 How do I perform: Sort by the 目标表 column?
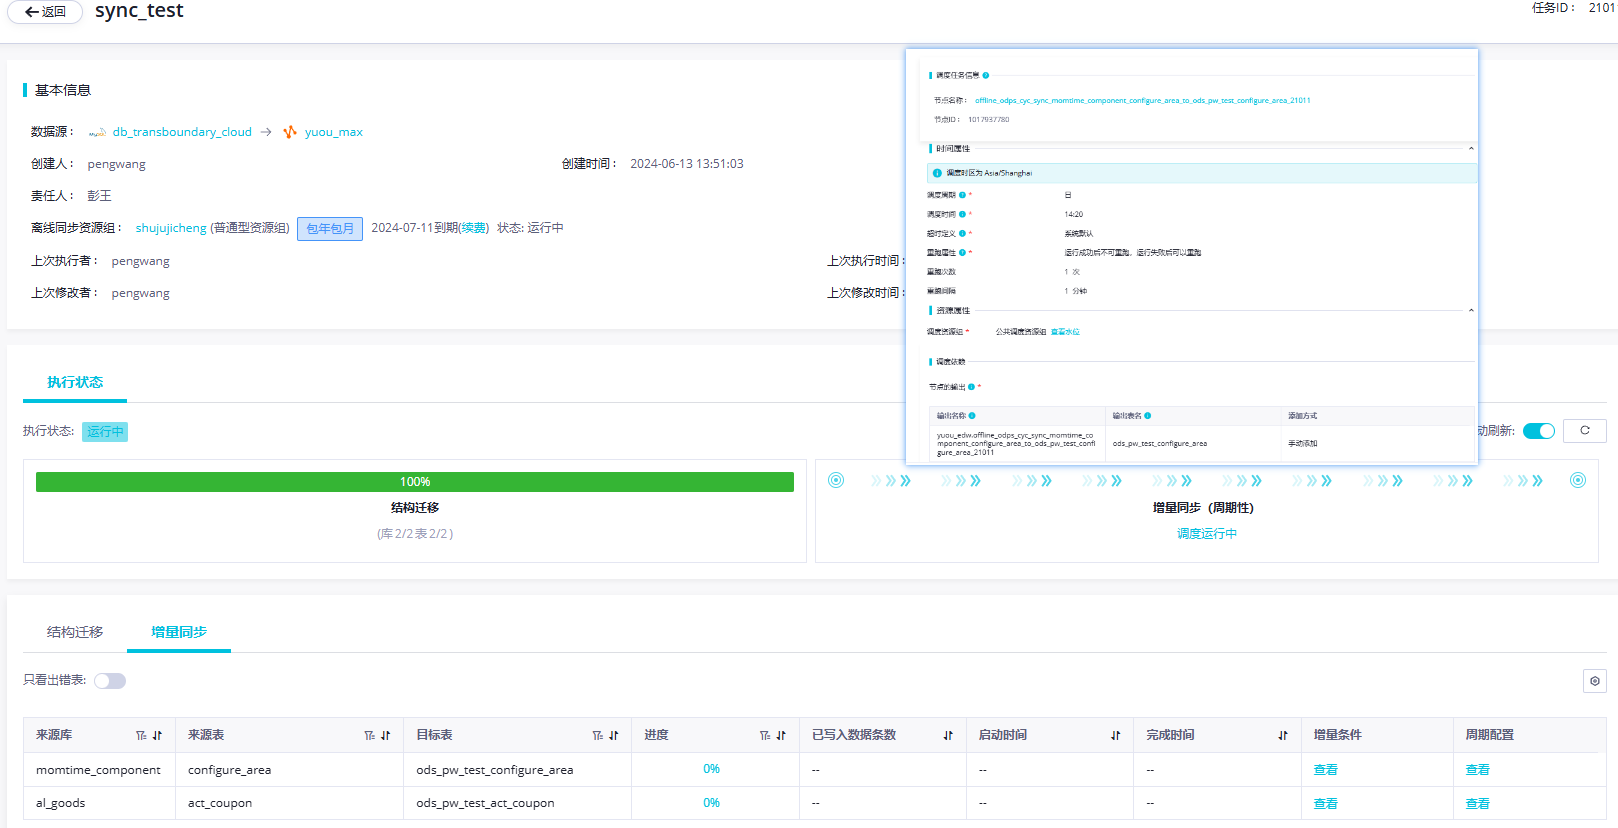point(613,735)
